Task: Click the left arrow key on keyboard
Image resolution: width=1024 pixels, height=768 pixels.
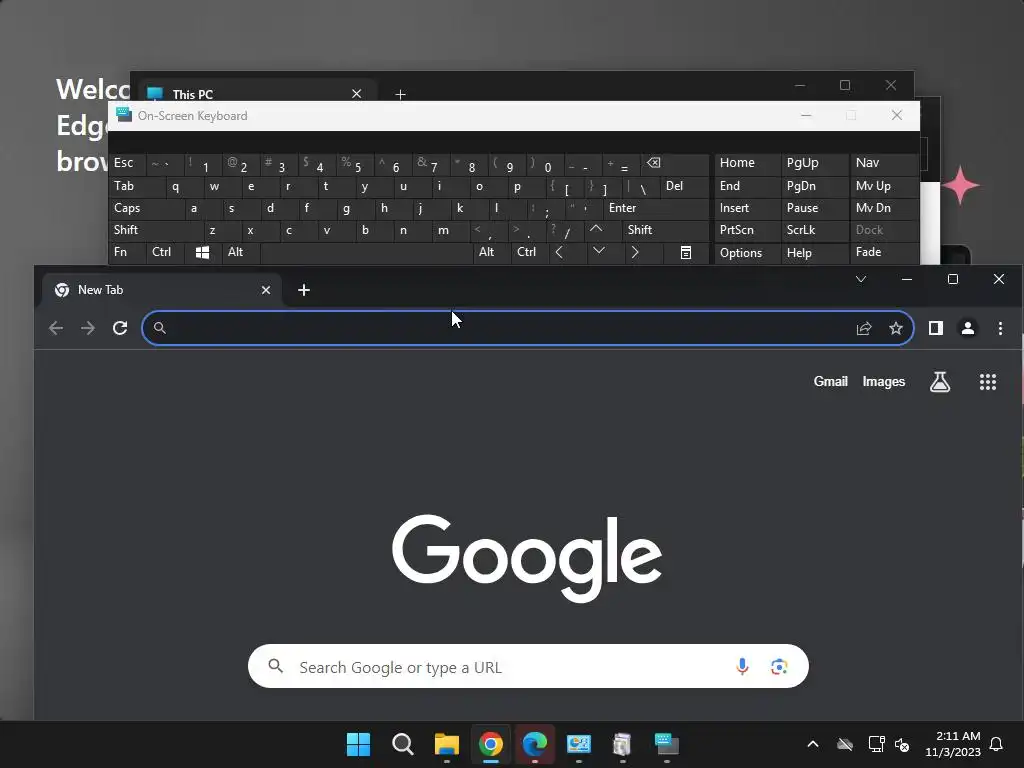Action: pos(559,252)
